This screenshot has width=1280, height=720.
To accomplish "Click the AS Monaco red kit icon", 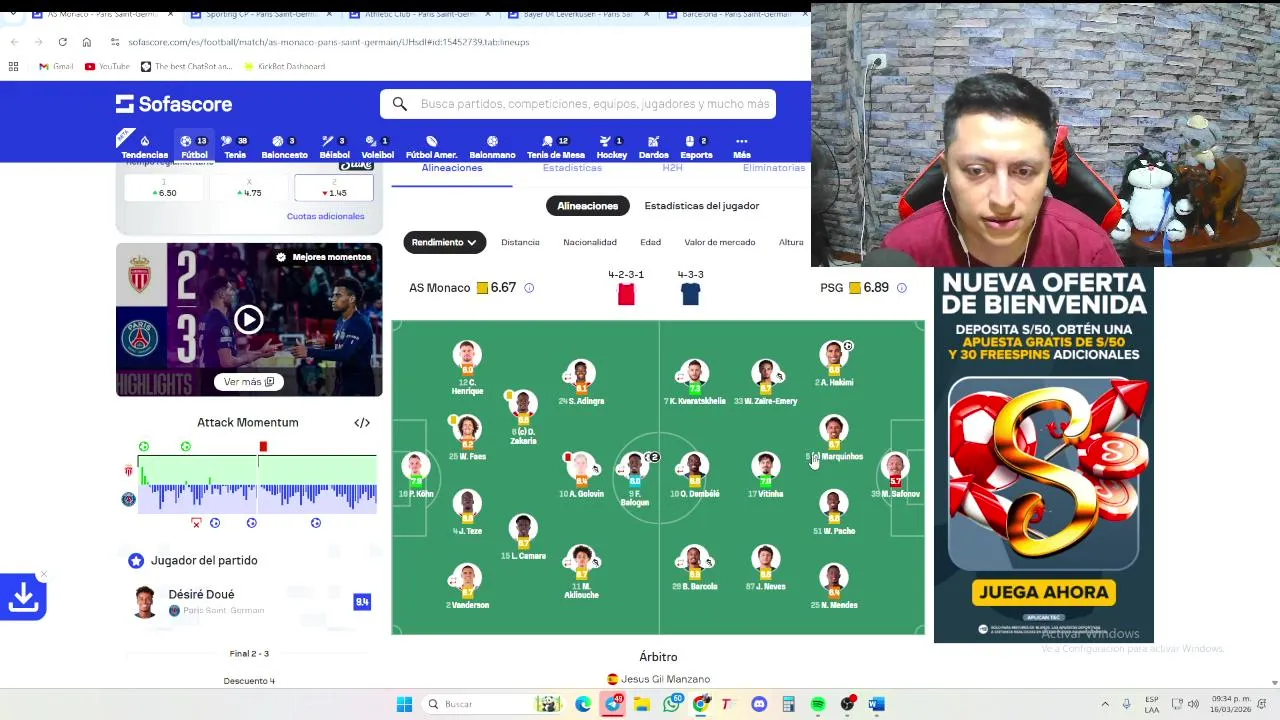I will (x=626, y=294).
